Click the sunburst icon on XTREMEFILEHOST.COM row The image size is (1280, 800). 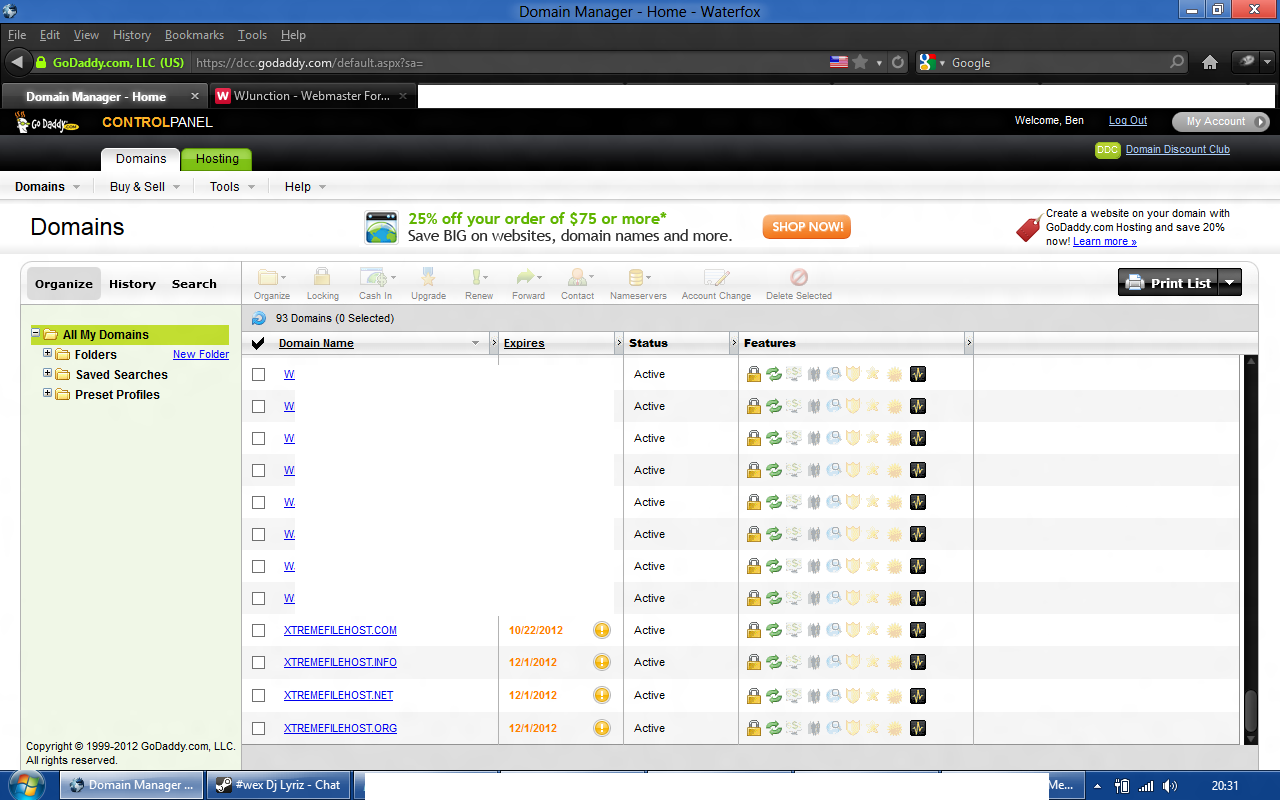tap(894, 630)
